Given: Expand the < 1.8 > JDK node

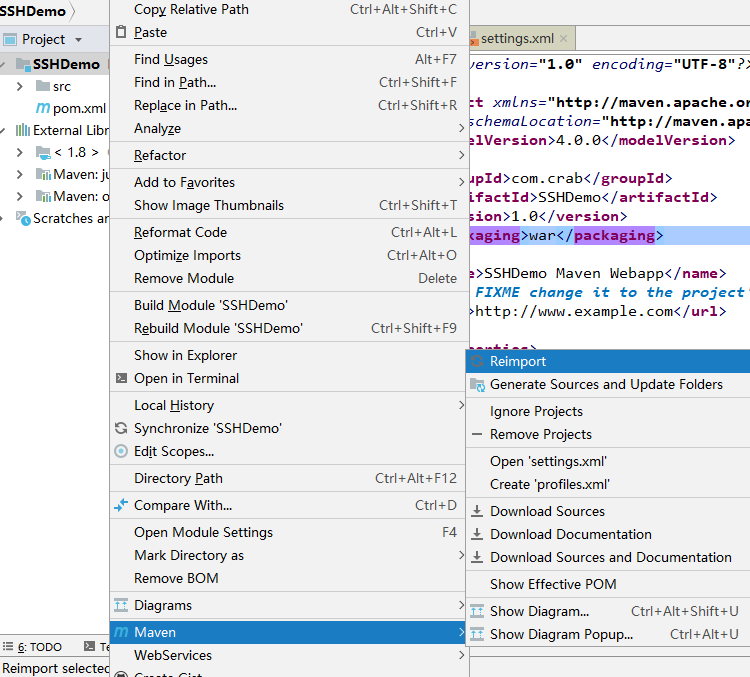Looking at the screenshot, I should point(19,152).
